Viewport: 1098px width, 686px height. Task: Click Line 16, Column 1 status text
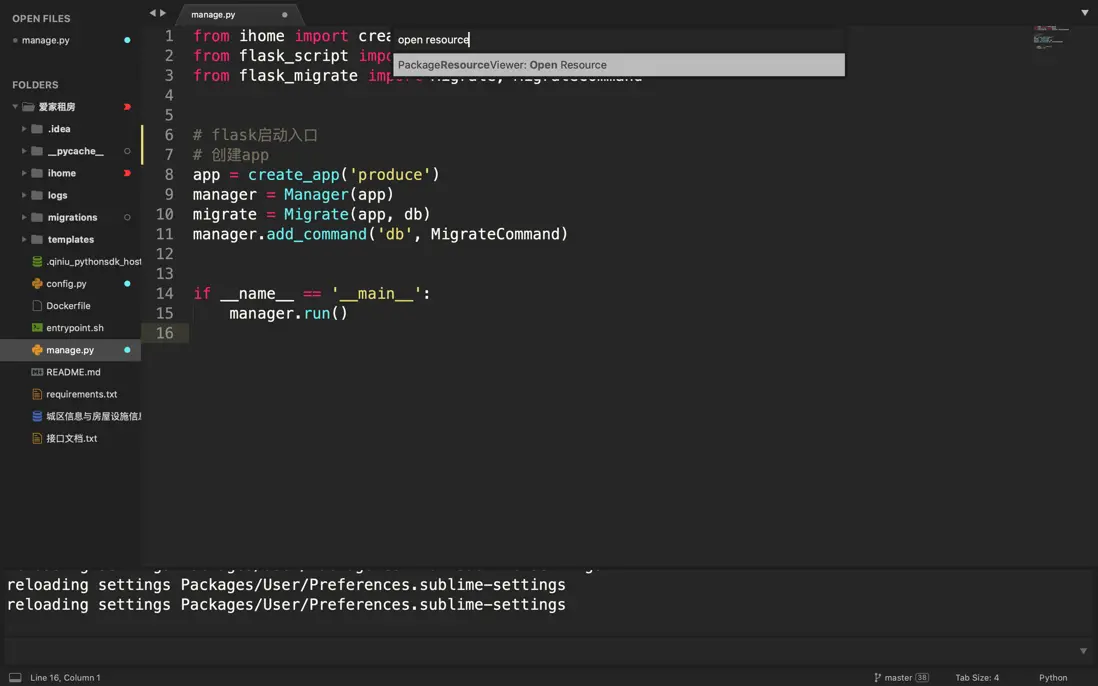(x=65, y=678)
